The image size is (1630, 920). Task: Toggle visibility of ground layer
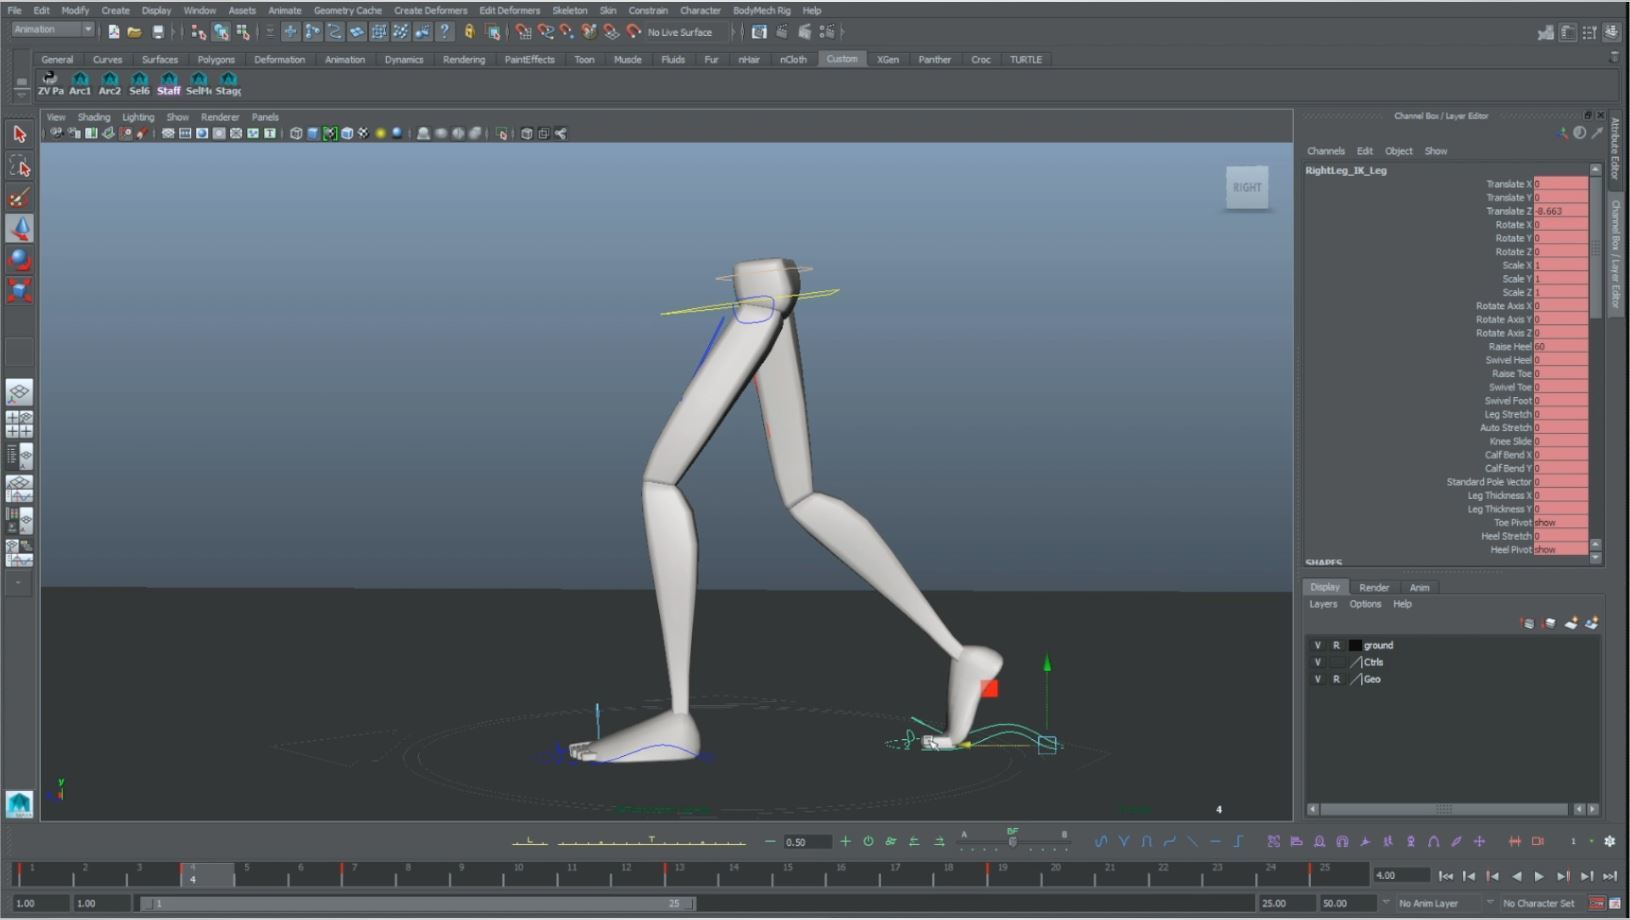[1317, 645]
